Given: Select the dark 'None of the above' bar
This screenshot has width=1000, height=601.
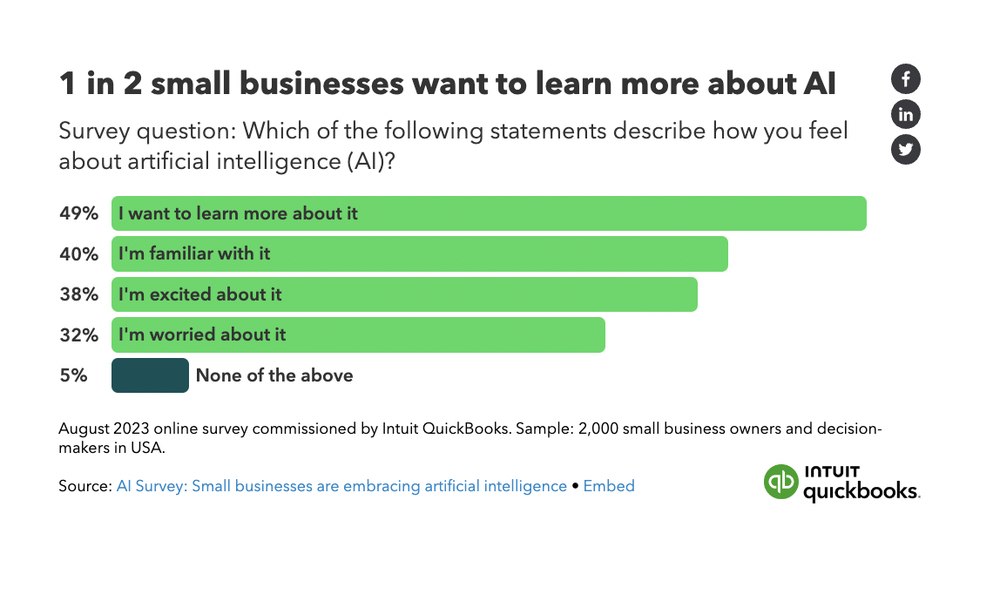Looking at the screenshot, I should coord(149,375).
